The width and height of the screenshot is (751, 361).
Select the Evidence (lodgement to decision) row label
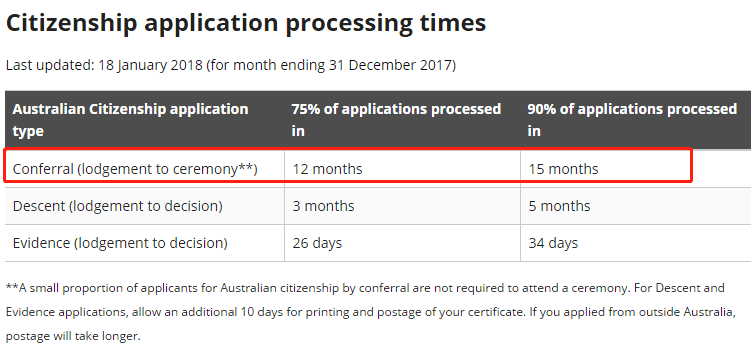click(x=120, y=243)
